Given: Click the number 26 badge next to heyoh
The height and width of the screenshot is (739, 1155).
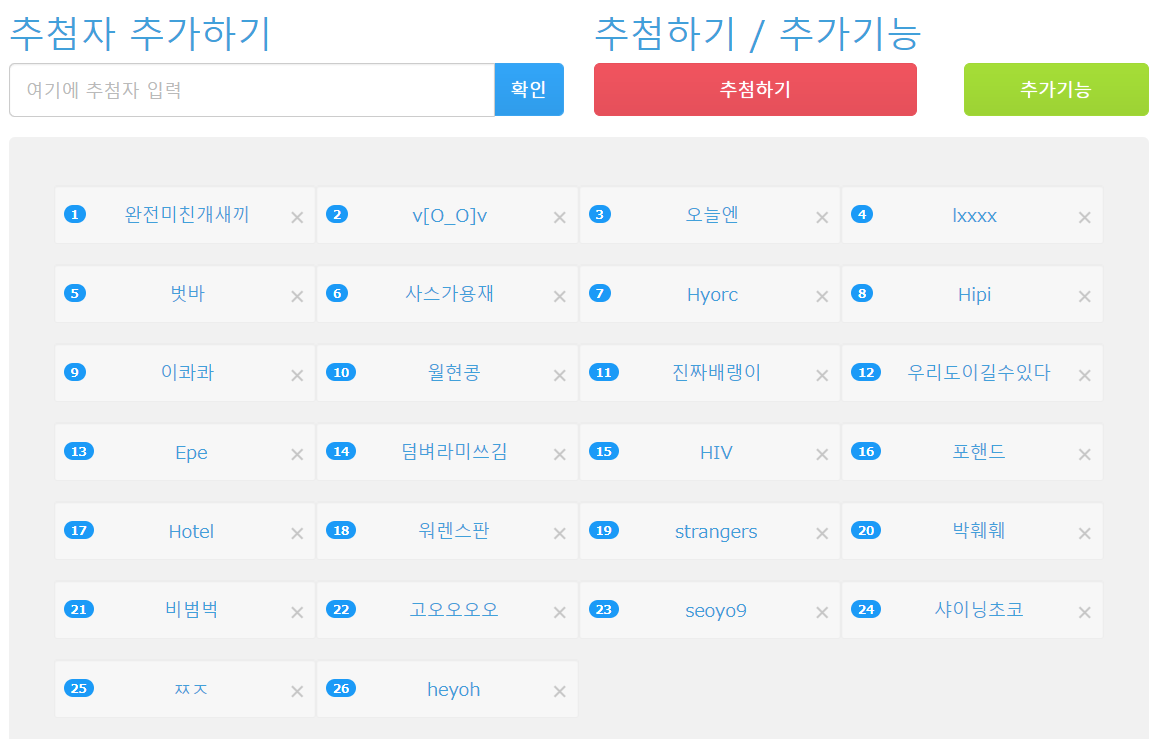Looking at the screenshot, I should pyautogui.click(x=341, y=688).
